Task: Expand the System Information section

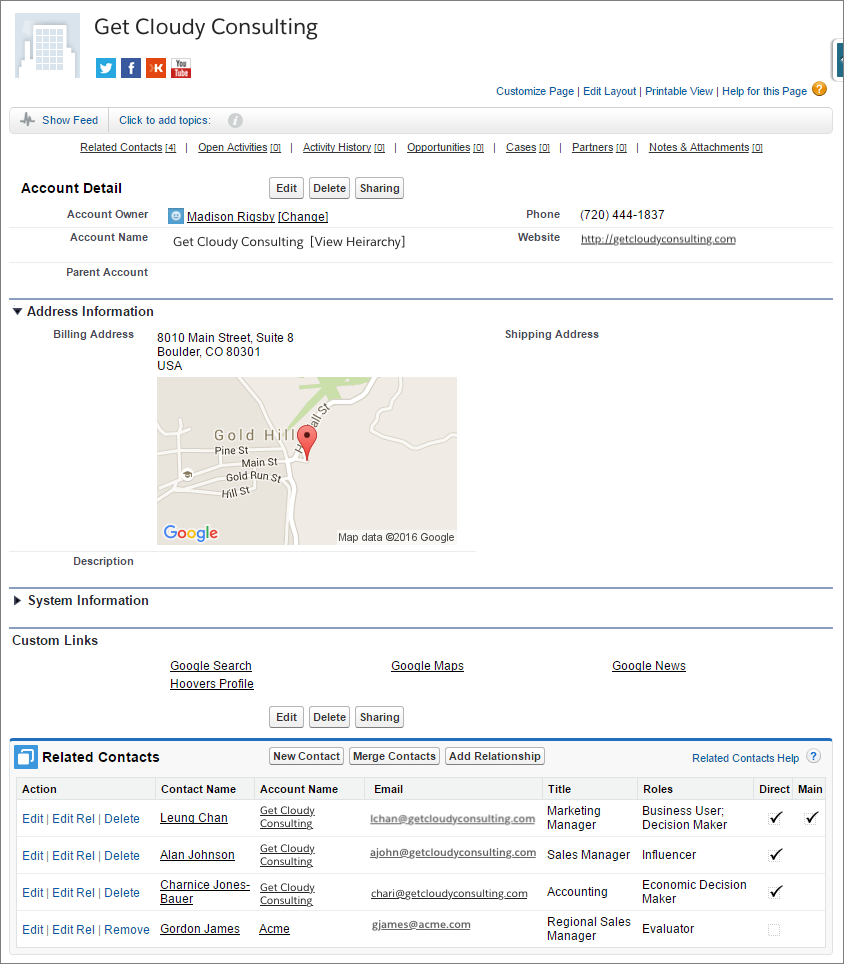Action: [17, 601]
